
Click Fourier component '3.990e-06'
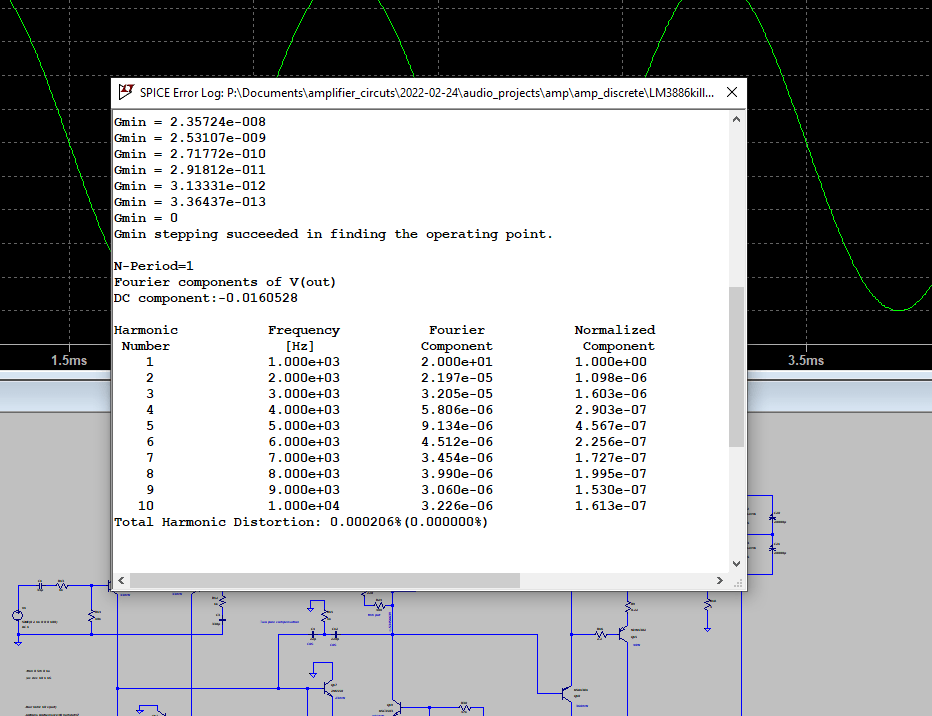(x=456, y=474)
